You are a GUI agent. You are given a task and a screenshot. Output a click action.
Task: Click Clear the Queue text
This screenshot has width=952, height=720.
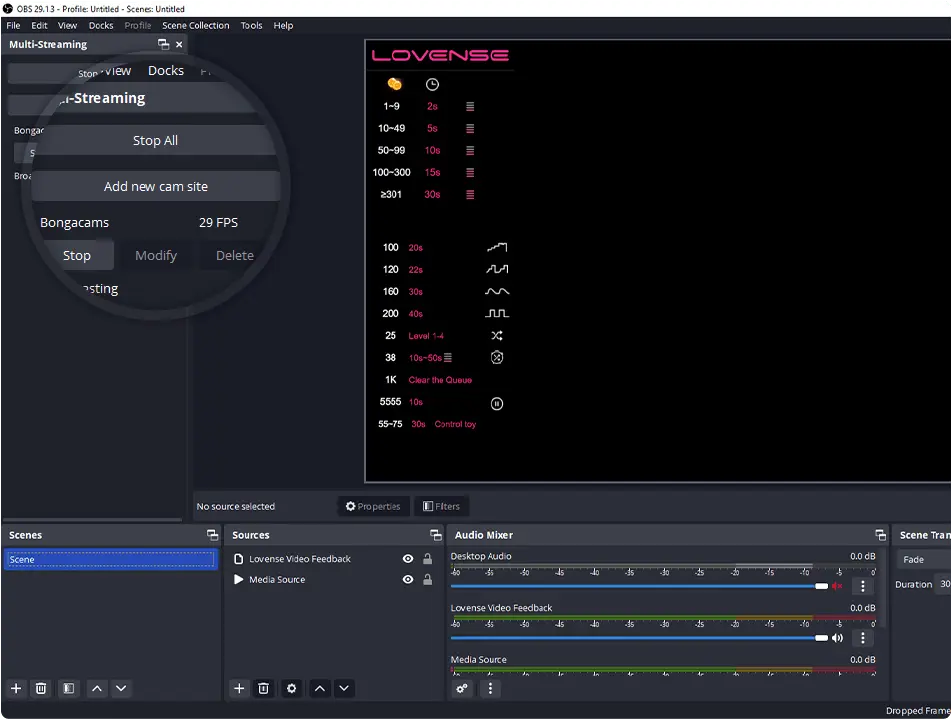click(x=440, y=380)
